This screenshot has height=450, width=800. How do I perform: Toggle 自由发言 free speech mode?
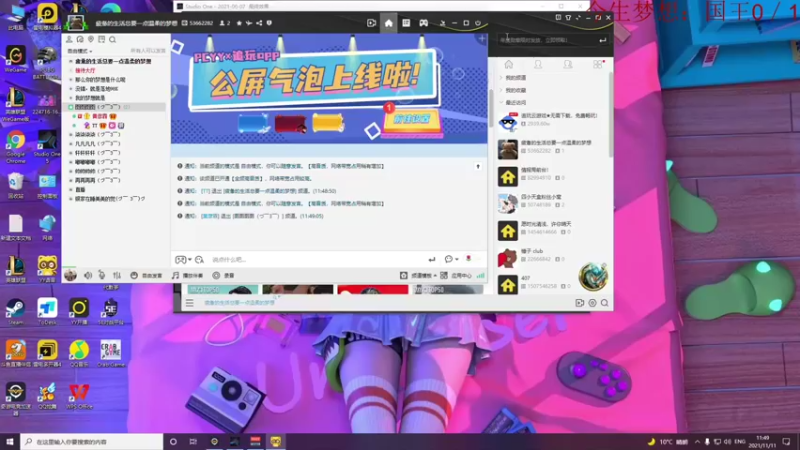pos(146,276)
